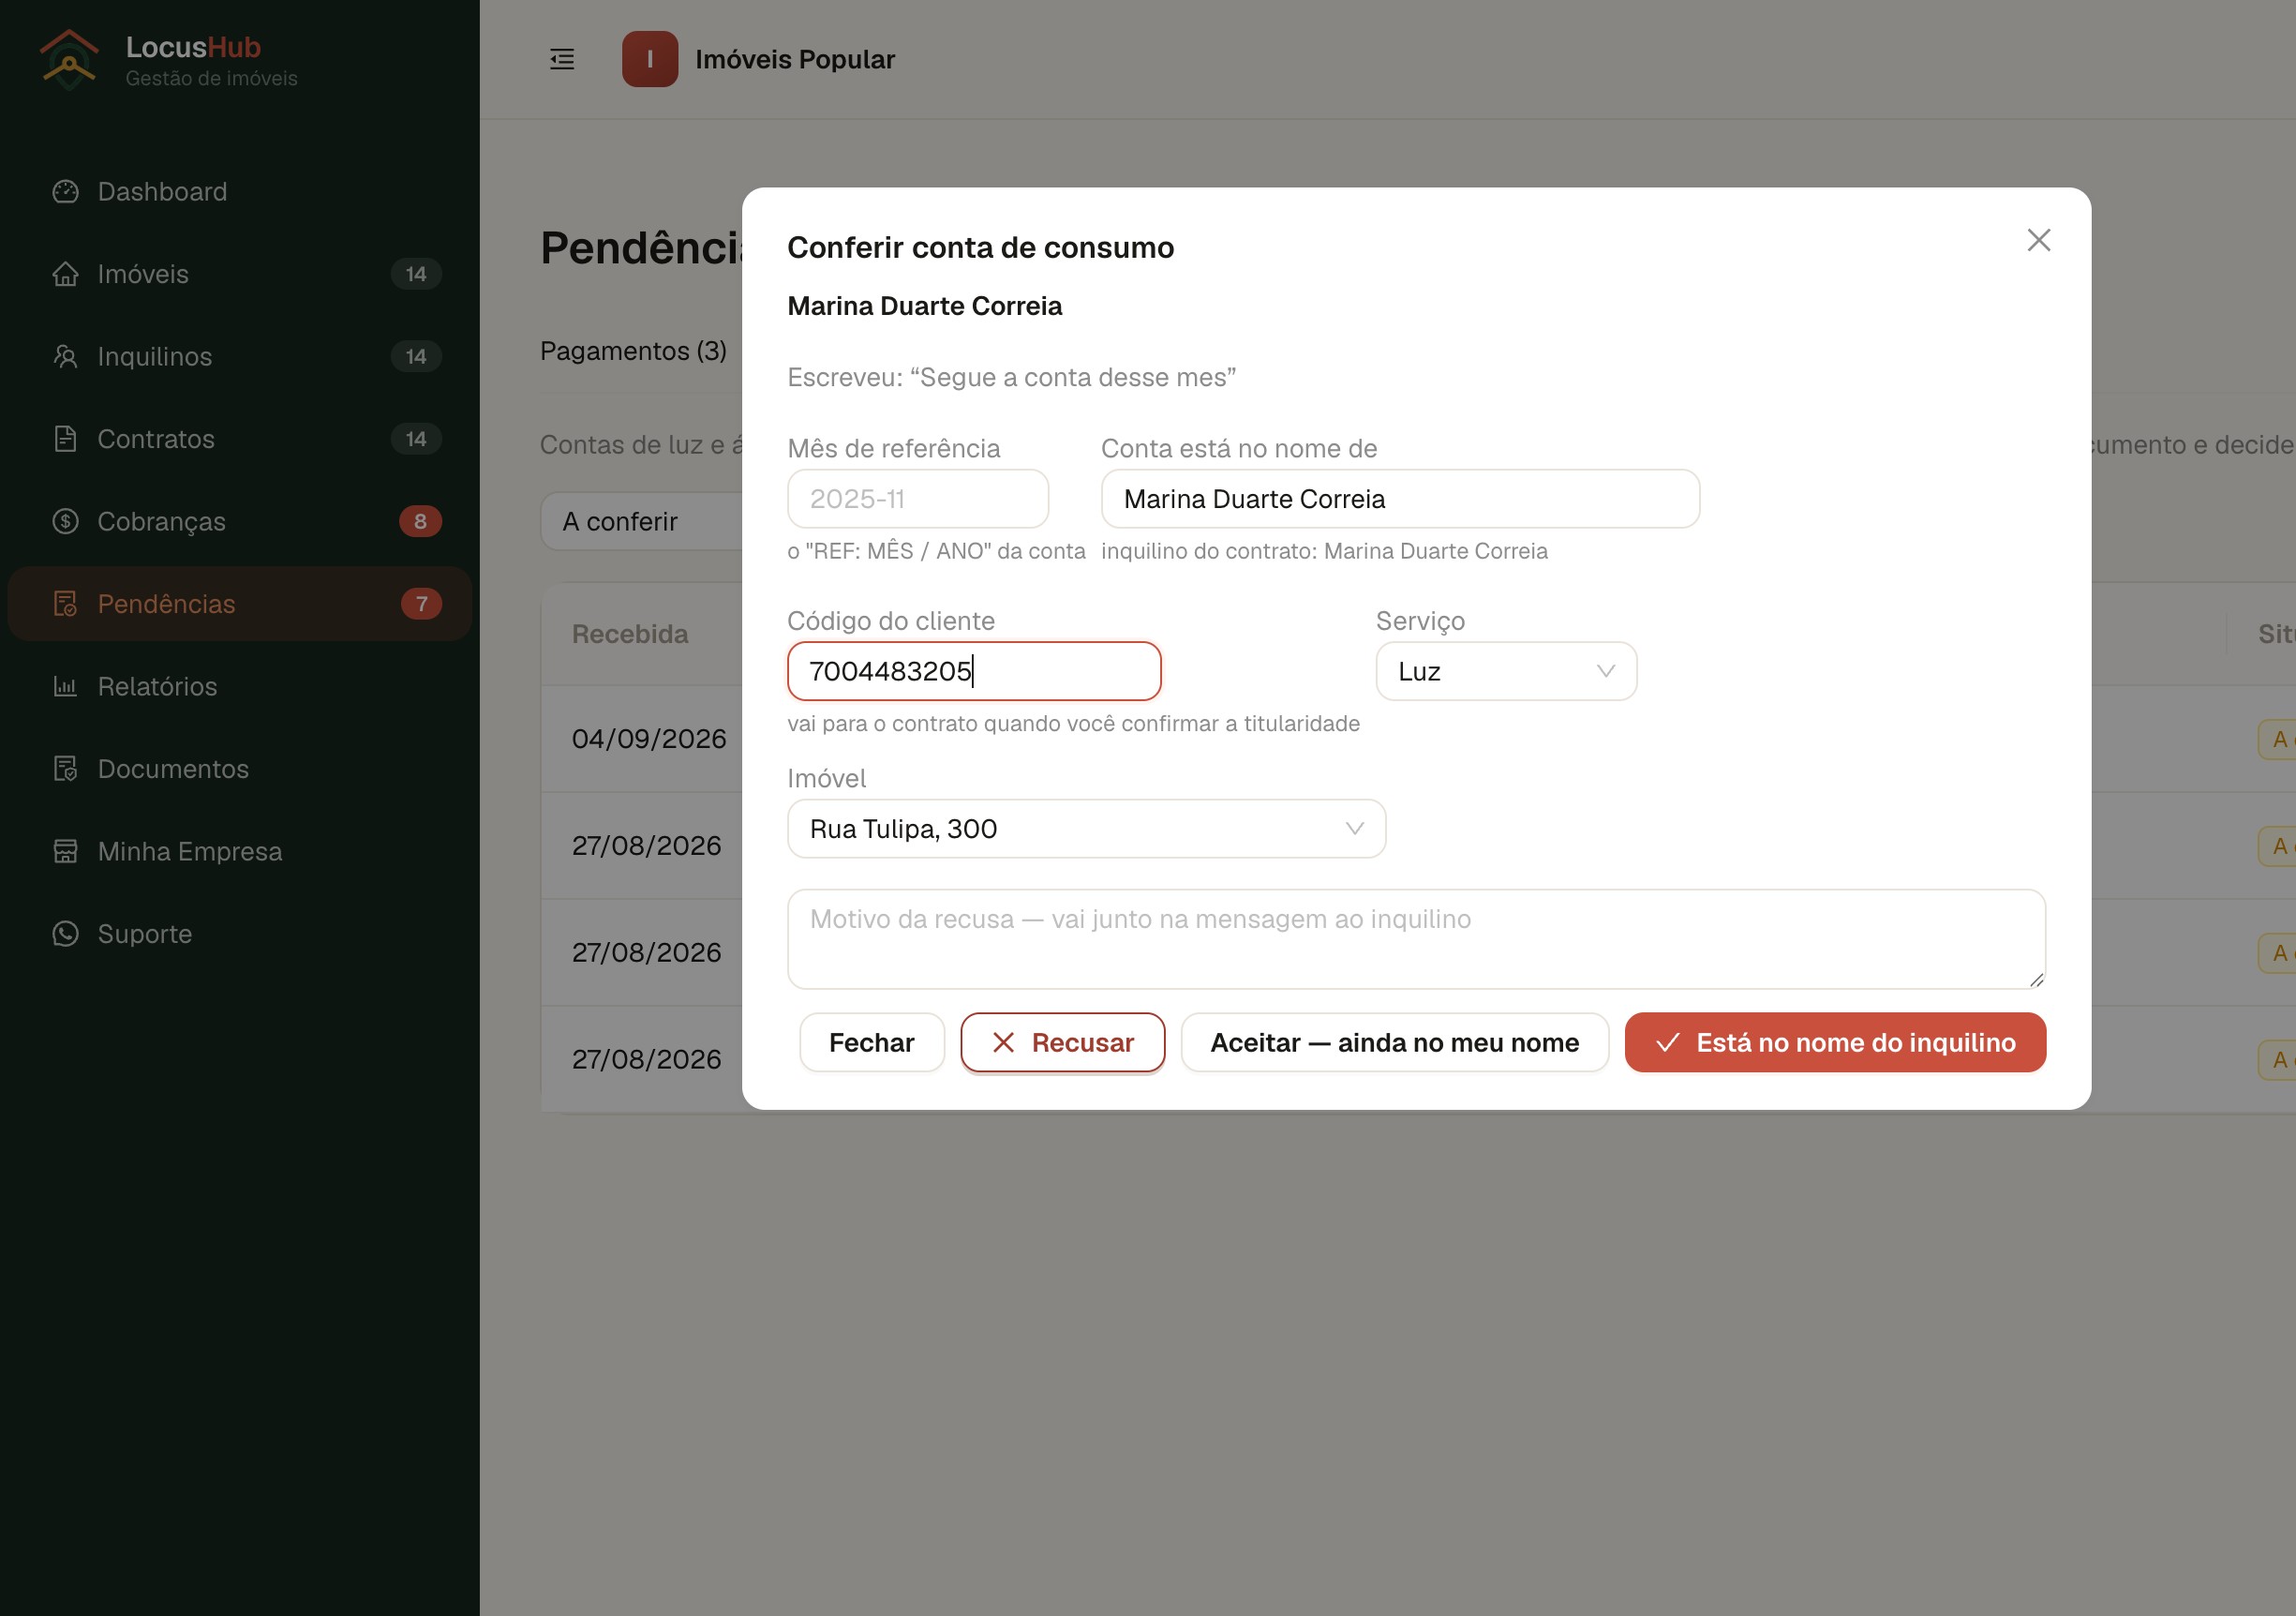
Task: Click the Pendências badge showing 7
Action: (x=421, y=604)
